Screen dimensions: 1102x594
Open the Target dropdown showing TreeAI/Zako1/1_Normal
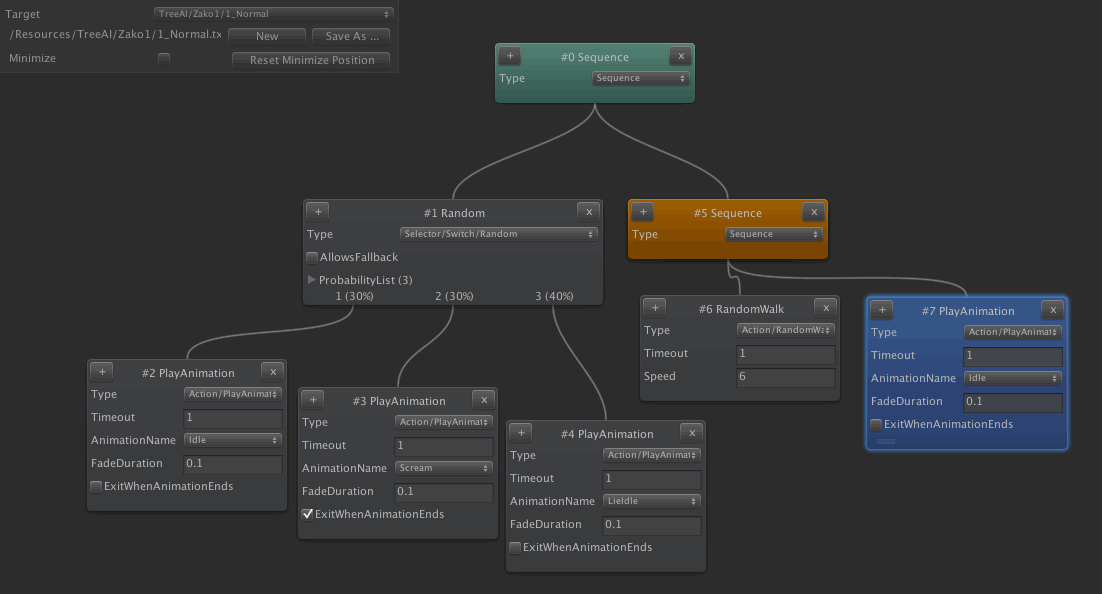click(x=272, y=14)
